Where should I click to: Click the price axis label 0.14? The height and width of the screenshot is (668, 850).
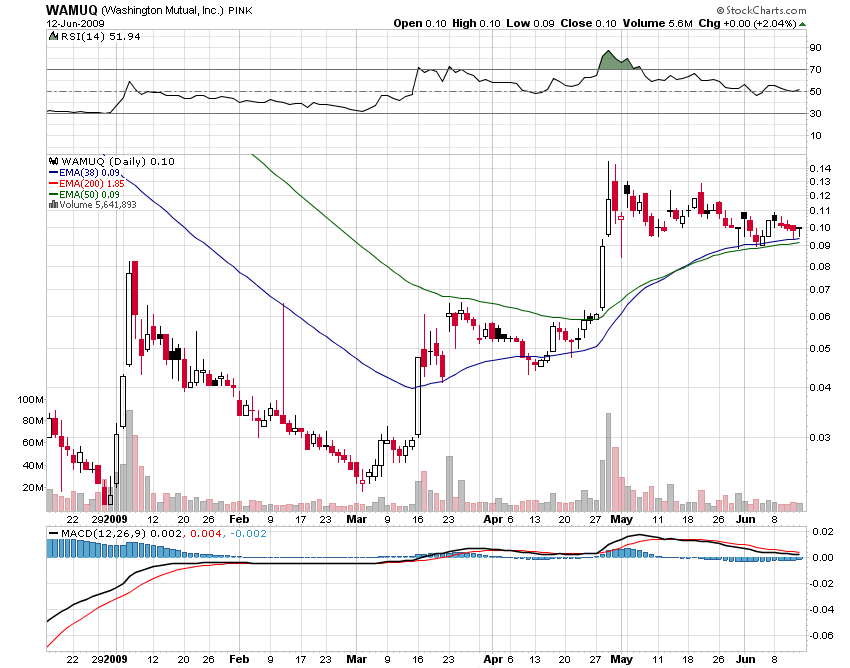pyautogui.click(x=820, y=168)
